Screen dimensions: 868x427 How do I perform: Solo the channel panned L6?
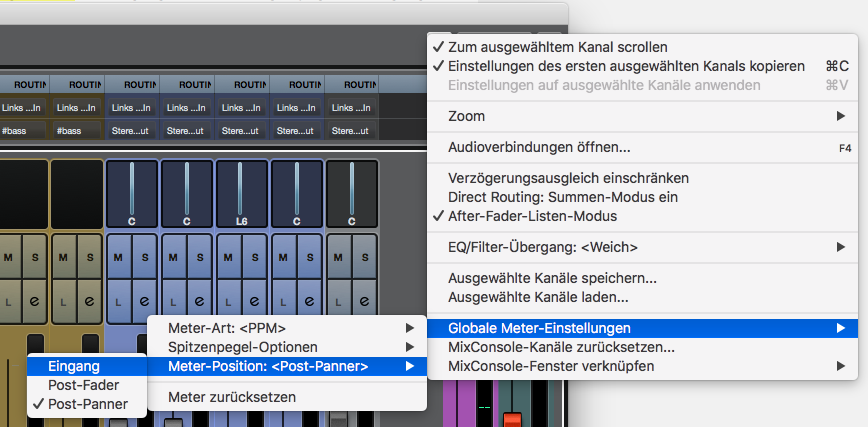(254, 257)
